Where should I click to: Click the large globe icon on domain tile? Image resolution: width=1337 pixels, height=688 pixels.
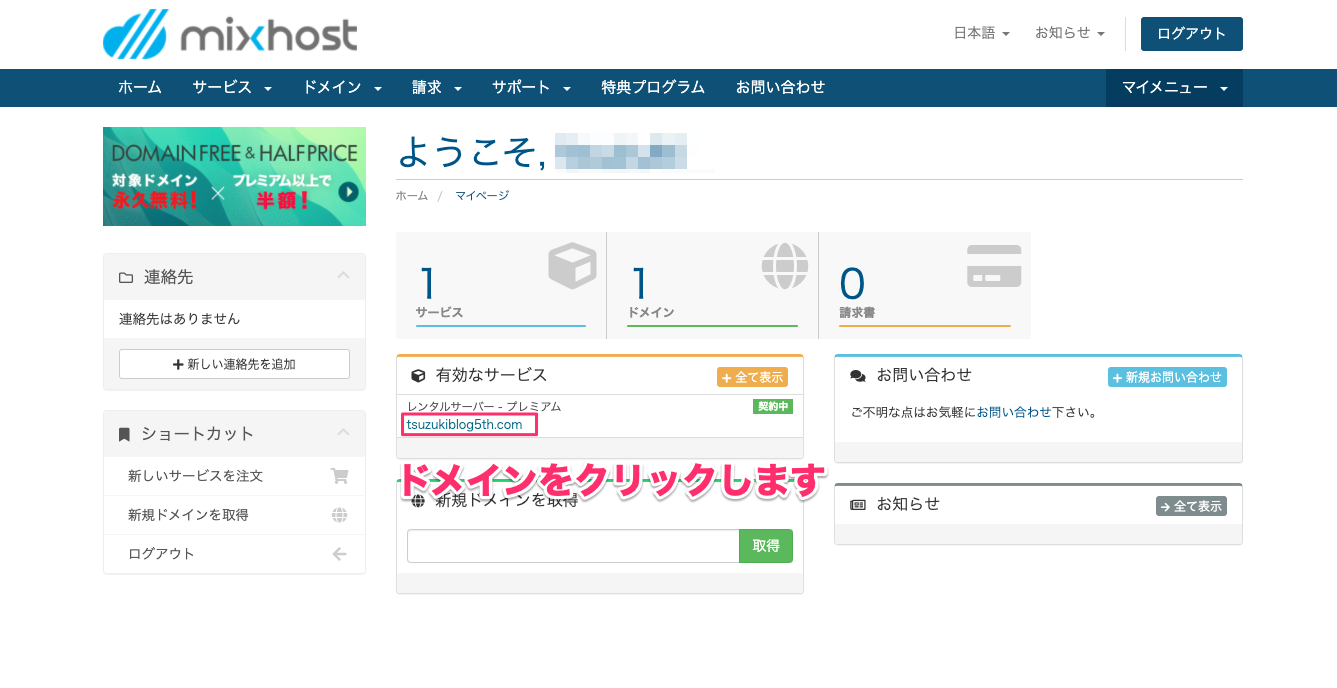784,266
